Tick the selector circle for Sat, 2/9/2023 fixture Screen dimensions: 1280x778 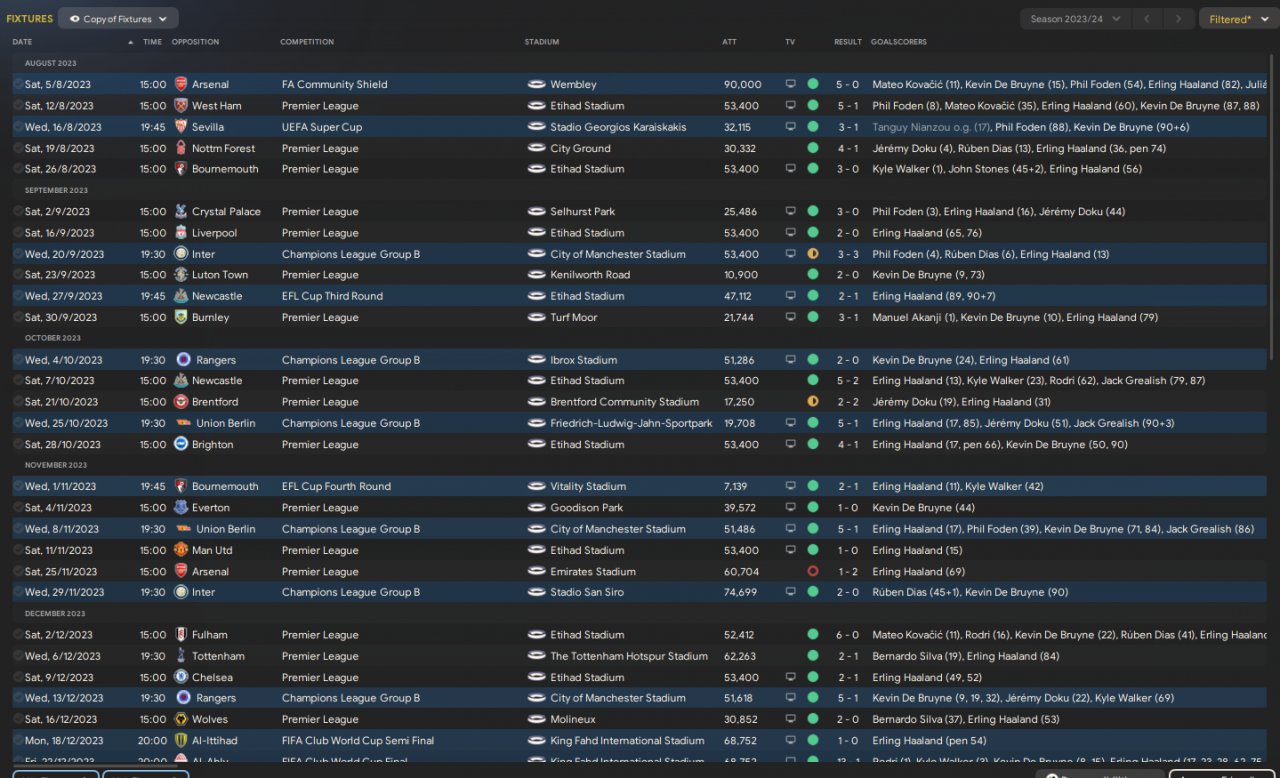(x=18, y=211)
